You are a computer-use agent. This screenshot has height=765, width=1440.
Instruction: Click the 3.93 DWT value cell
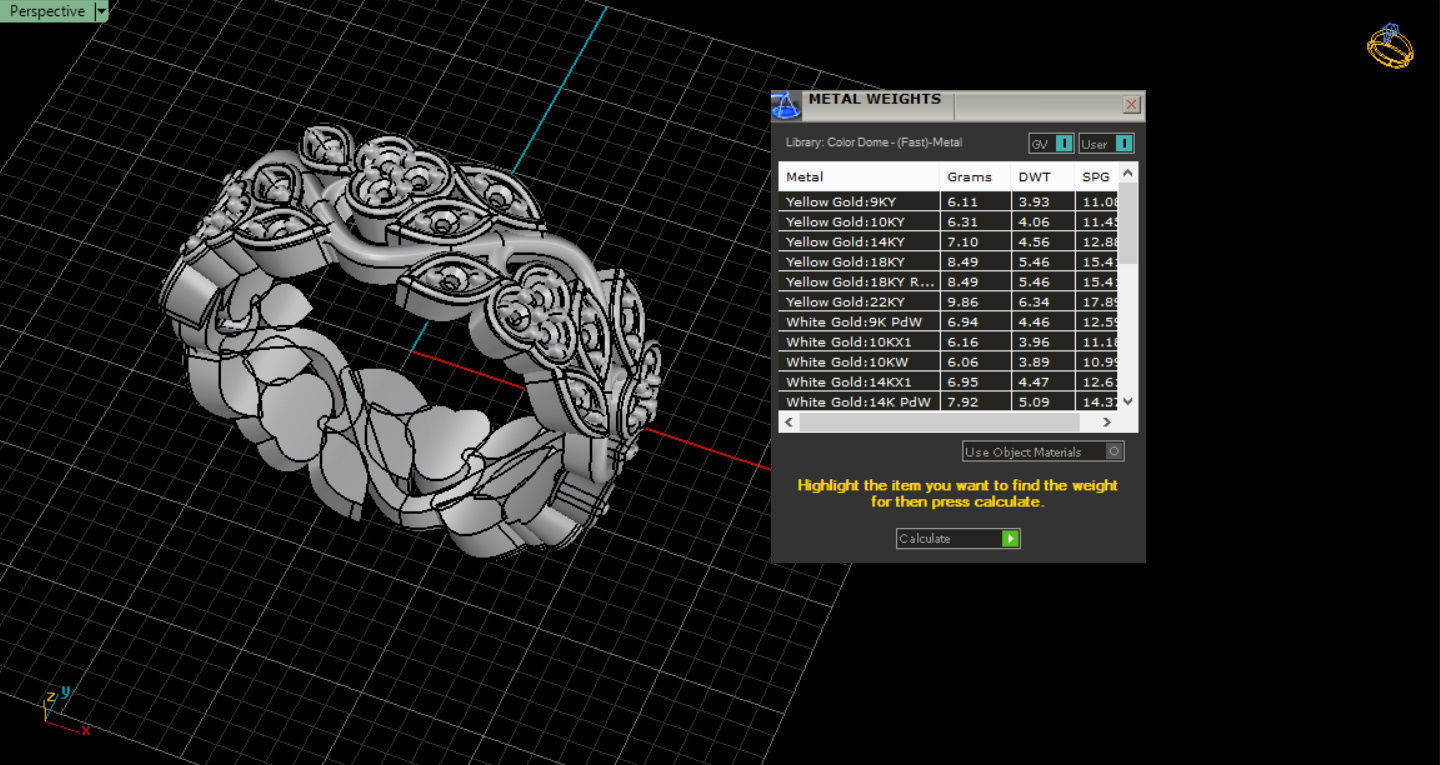click(x=1042, y=202)
